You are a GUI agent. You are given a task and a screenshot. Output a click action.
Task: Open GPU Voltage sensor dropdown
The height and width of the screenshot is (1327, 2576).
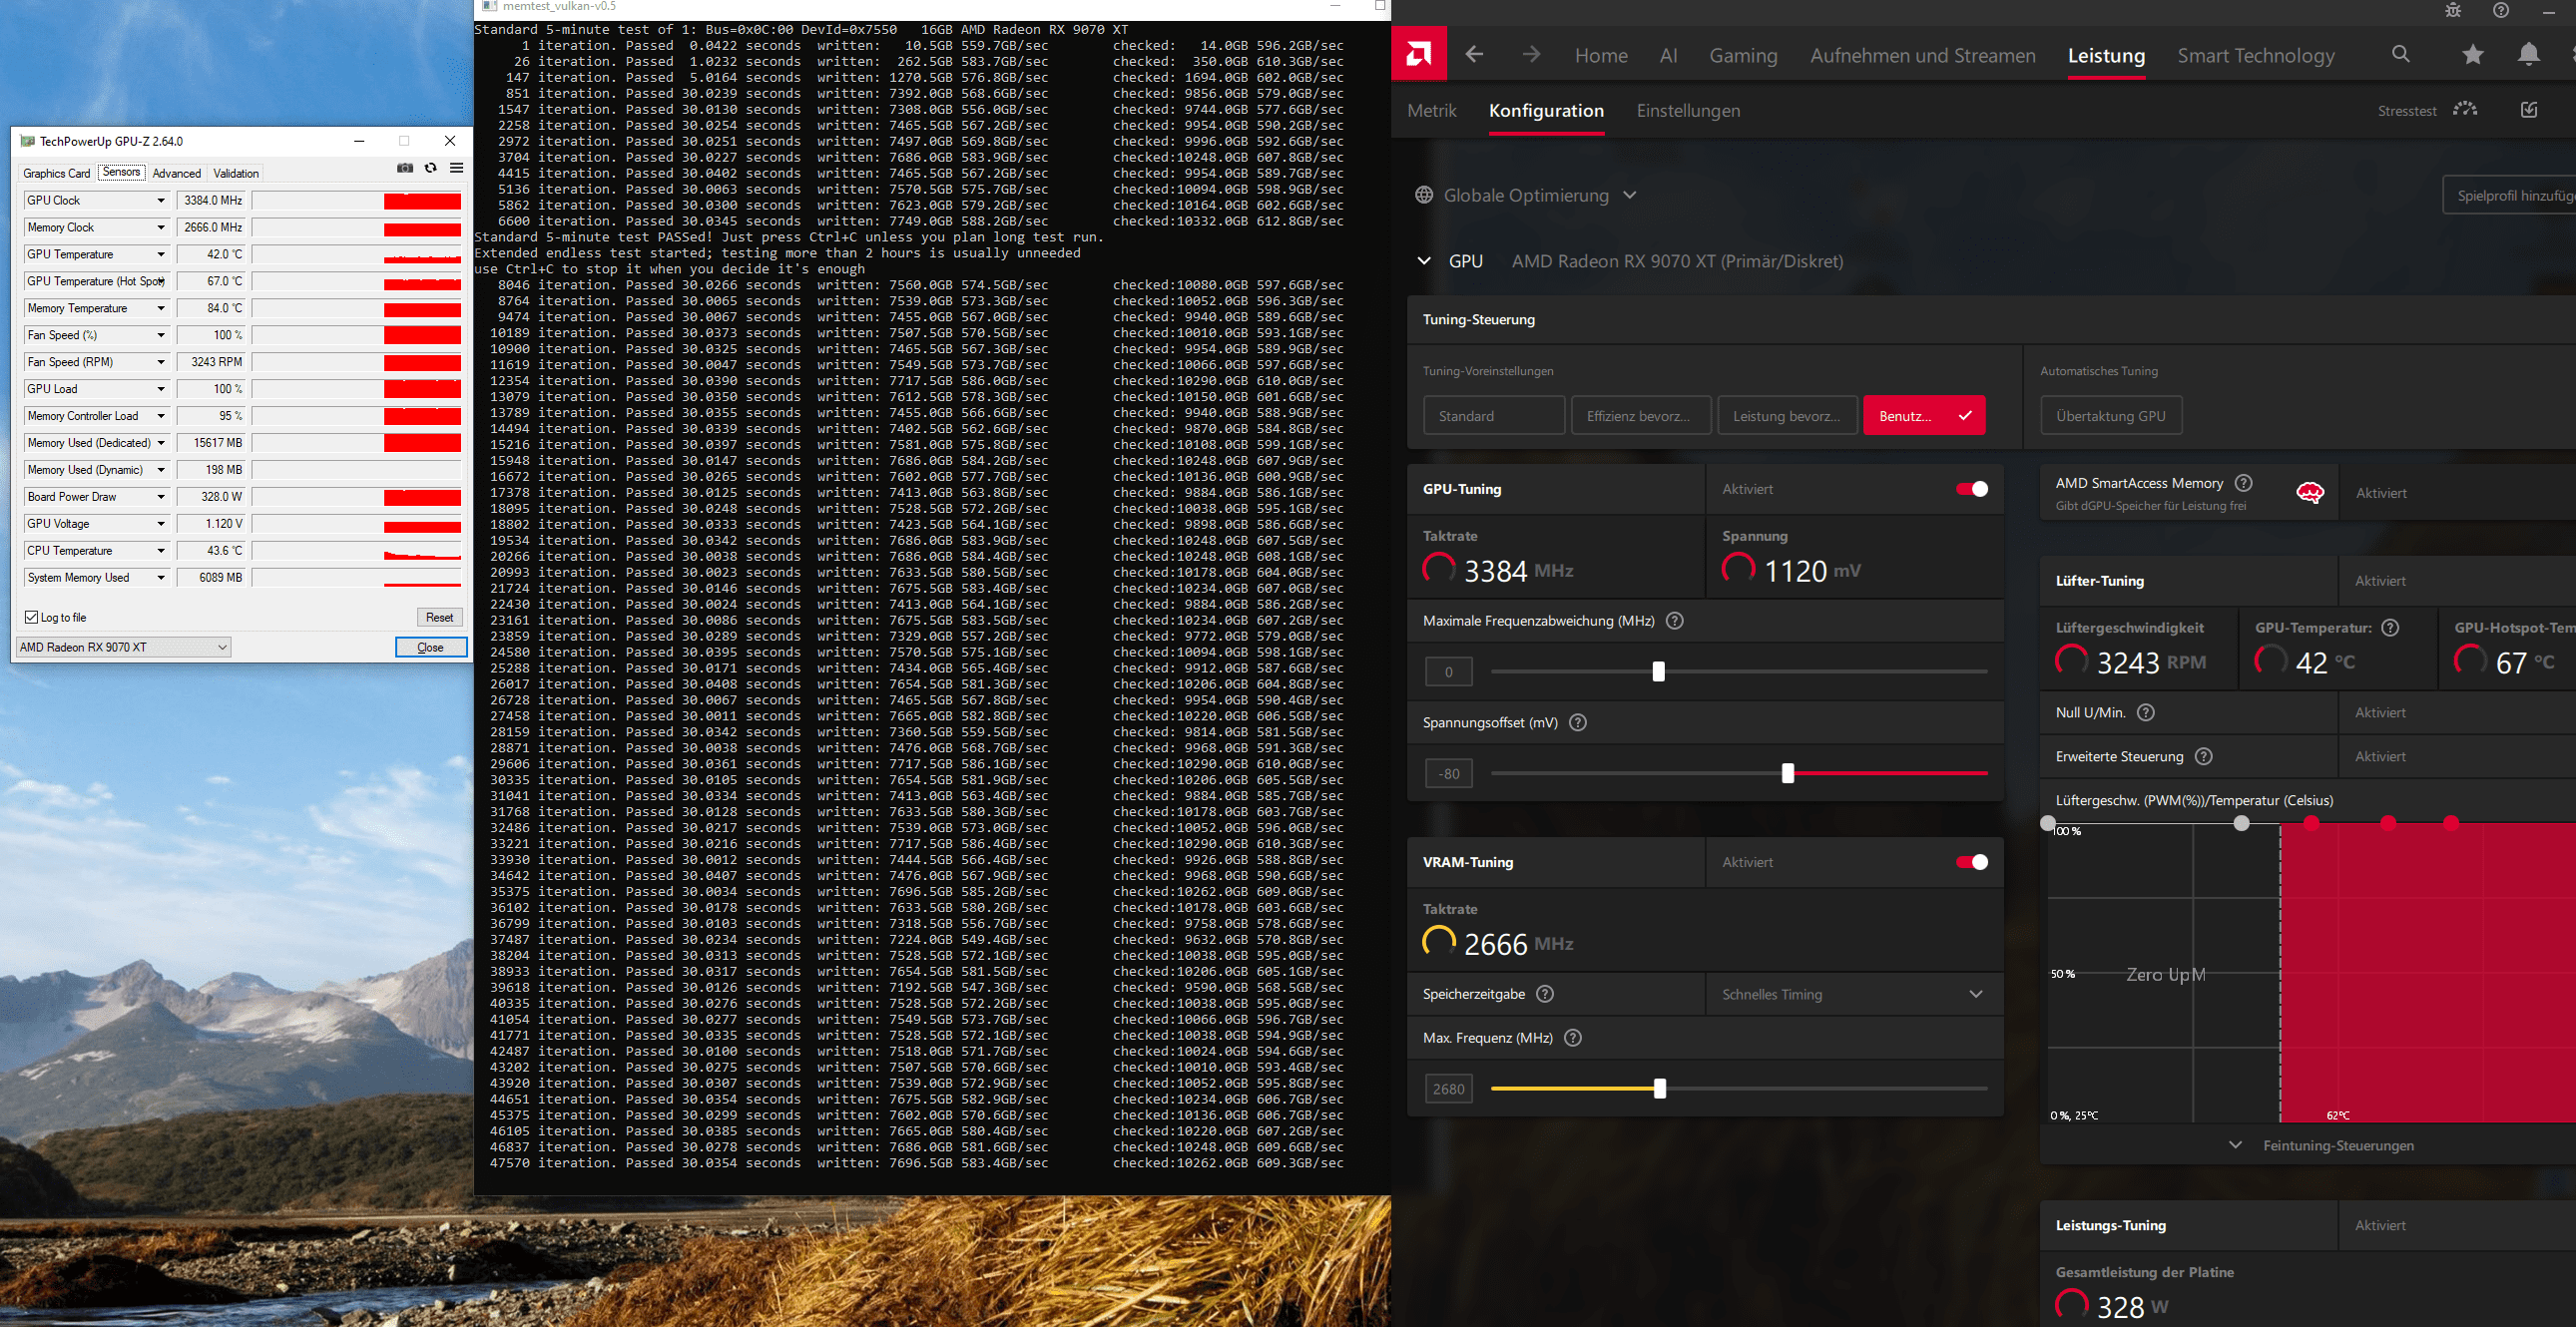pos(161,524)
